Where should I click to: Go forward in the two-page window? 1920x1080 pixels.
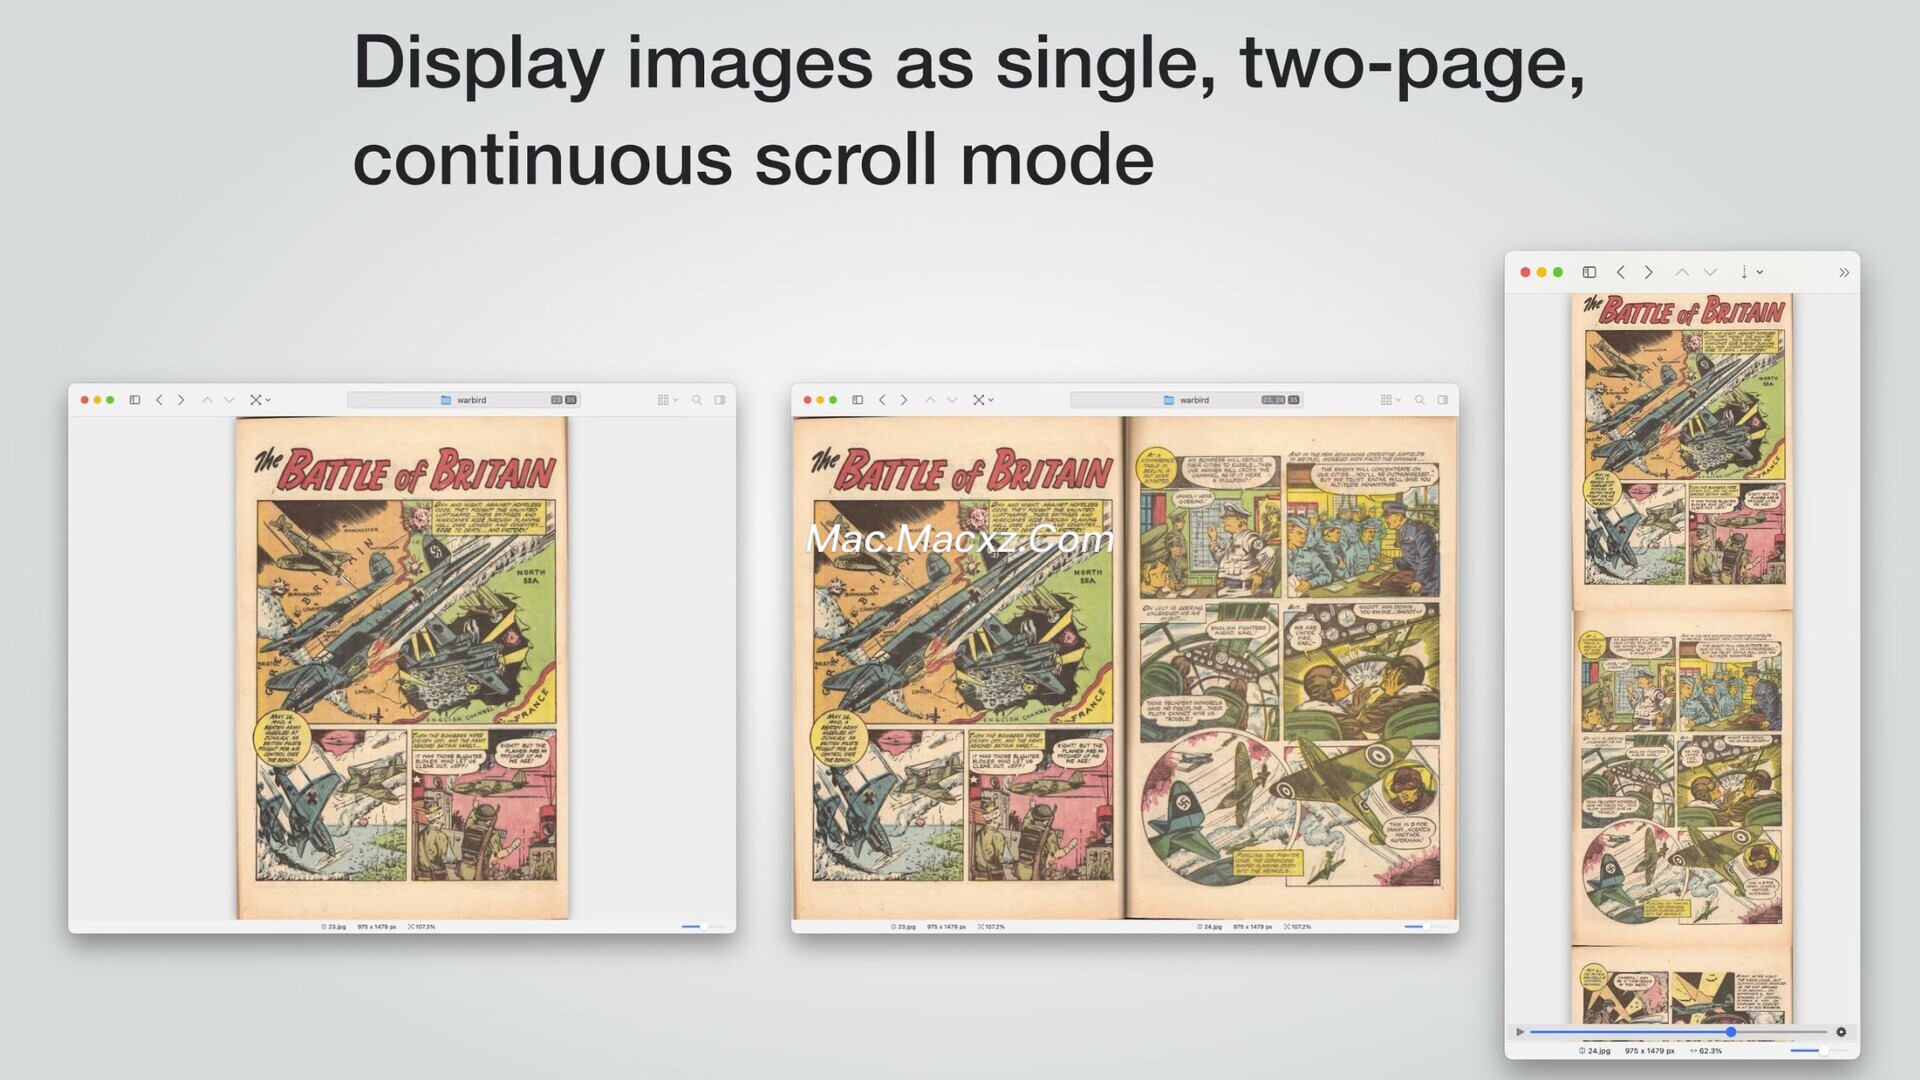[x=904, y=400]
